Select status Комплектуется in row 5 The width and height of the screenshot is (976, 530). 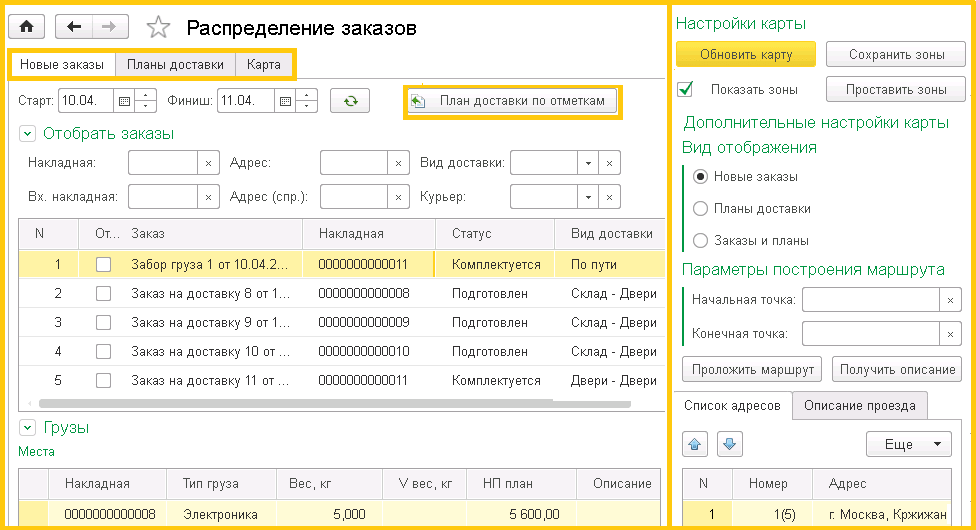point(496,381)
